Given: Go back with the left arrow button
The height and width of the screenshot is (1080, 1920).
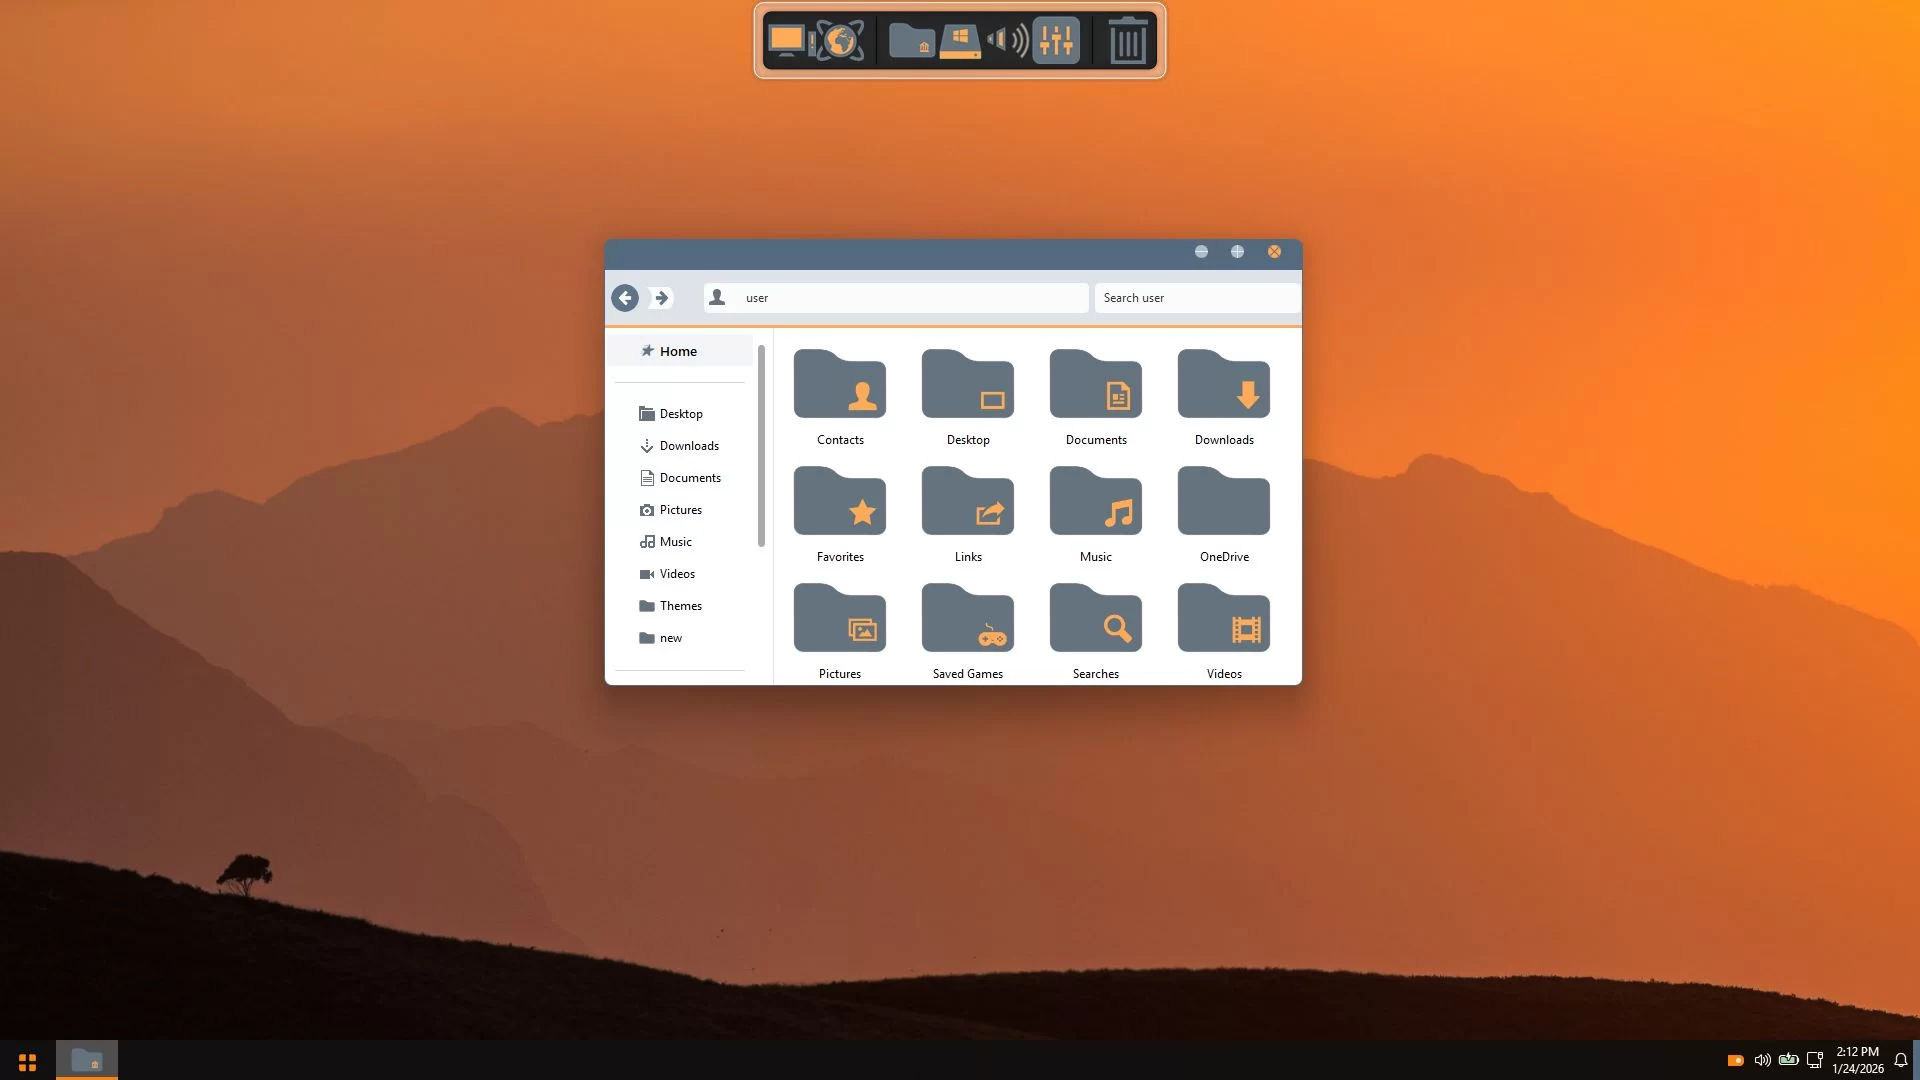Looking at the screenshot, I should coord(625,298).
